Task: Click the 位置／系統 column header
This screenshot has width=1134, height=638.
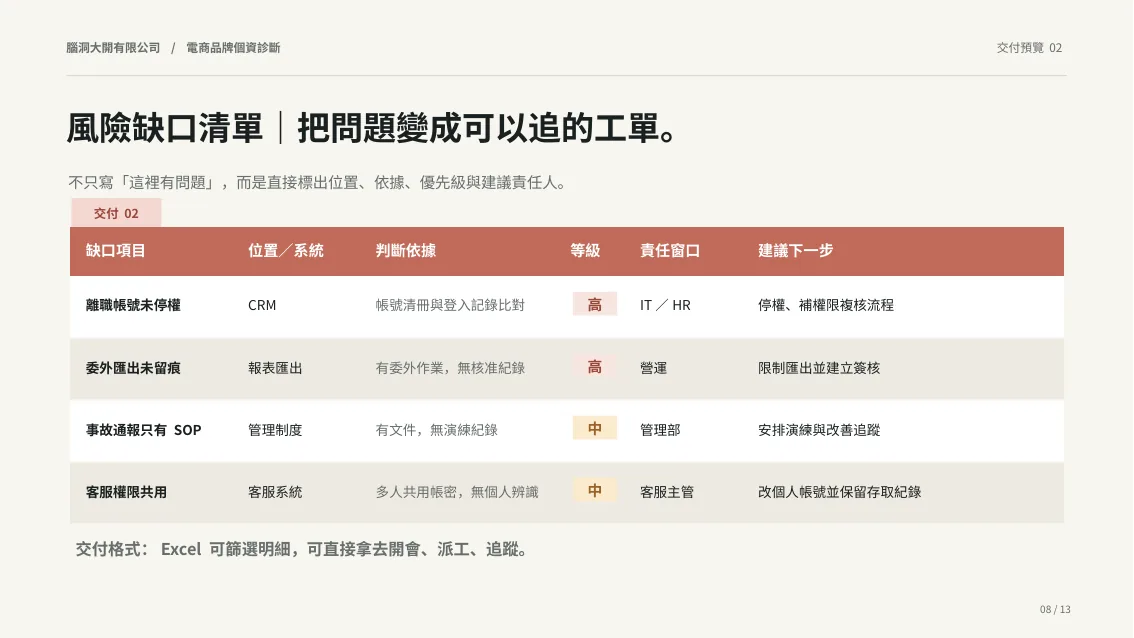Action: tap(286, 250)
